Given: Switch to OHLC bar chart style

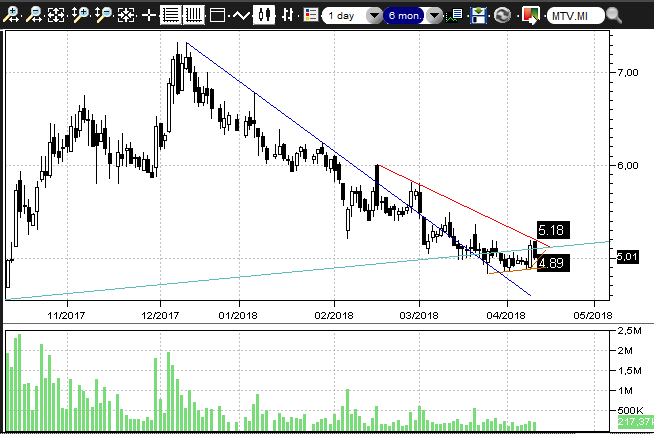Looking at the screenshot, I should coord(288,16).
